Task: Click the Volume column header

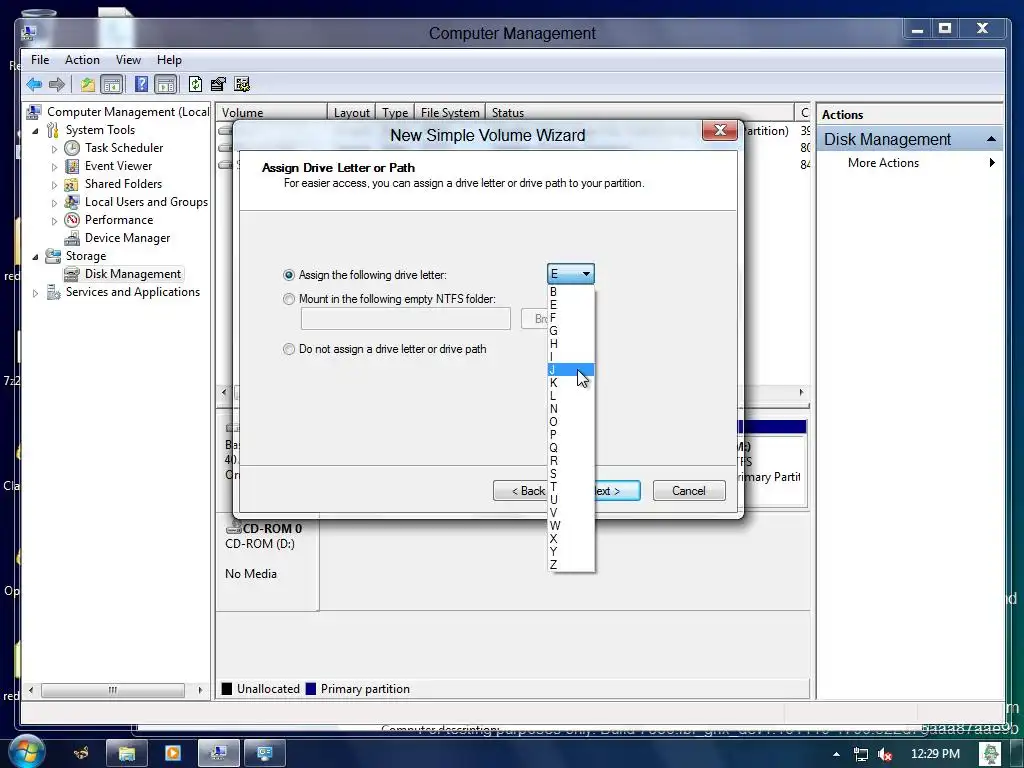Action: [x=271, y=112]
